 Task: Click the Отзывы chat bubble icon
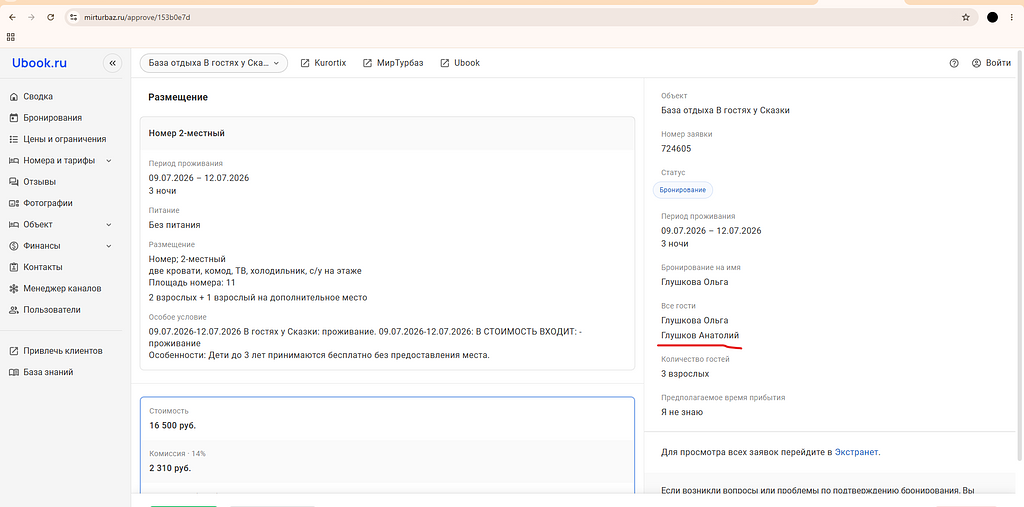[14, 182]
